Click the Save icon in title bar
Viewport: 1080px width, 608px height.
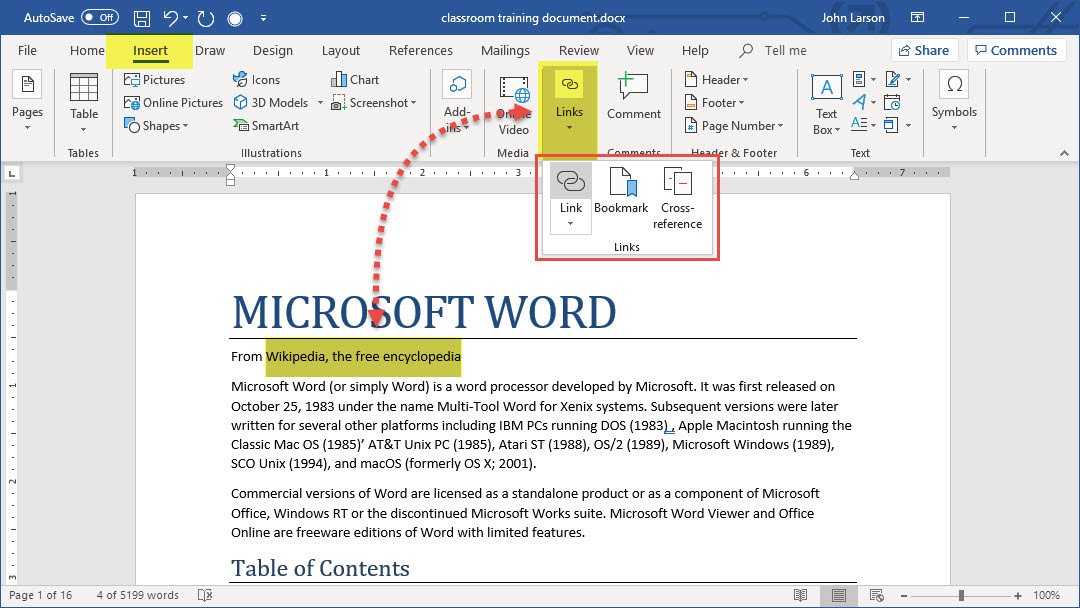pos(142,18)
